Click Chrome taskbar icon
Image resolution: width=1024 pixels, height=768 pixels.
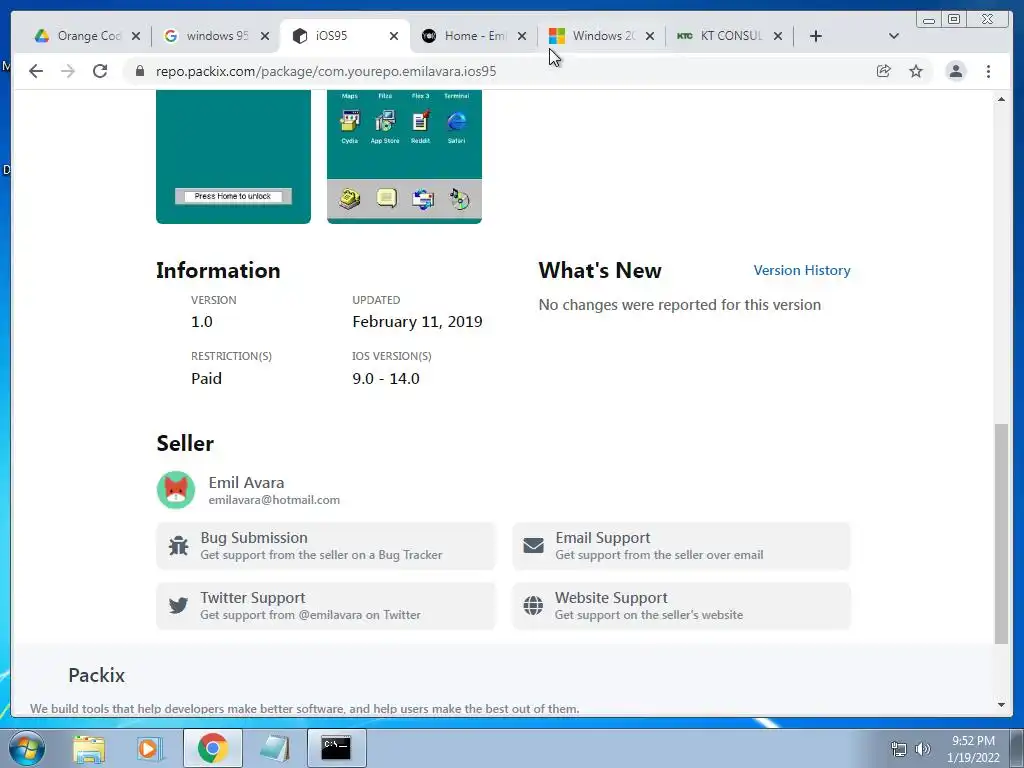[x=212, y=748]
